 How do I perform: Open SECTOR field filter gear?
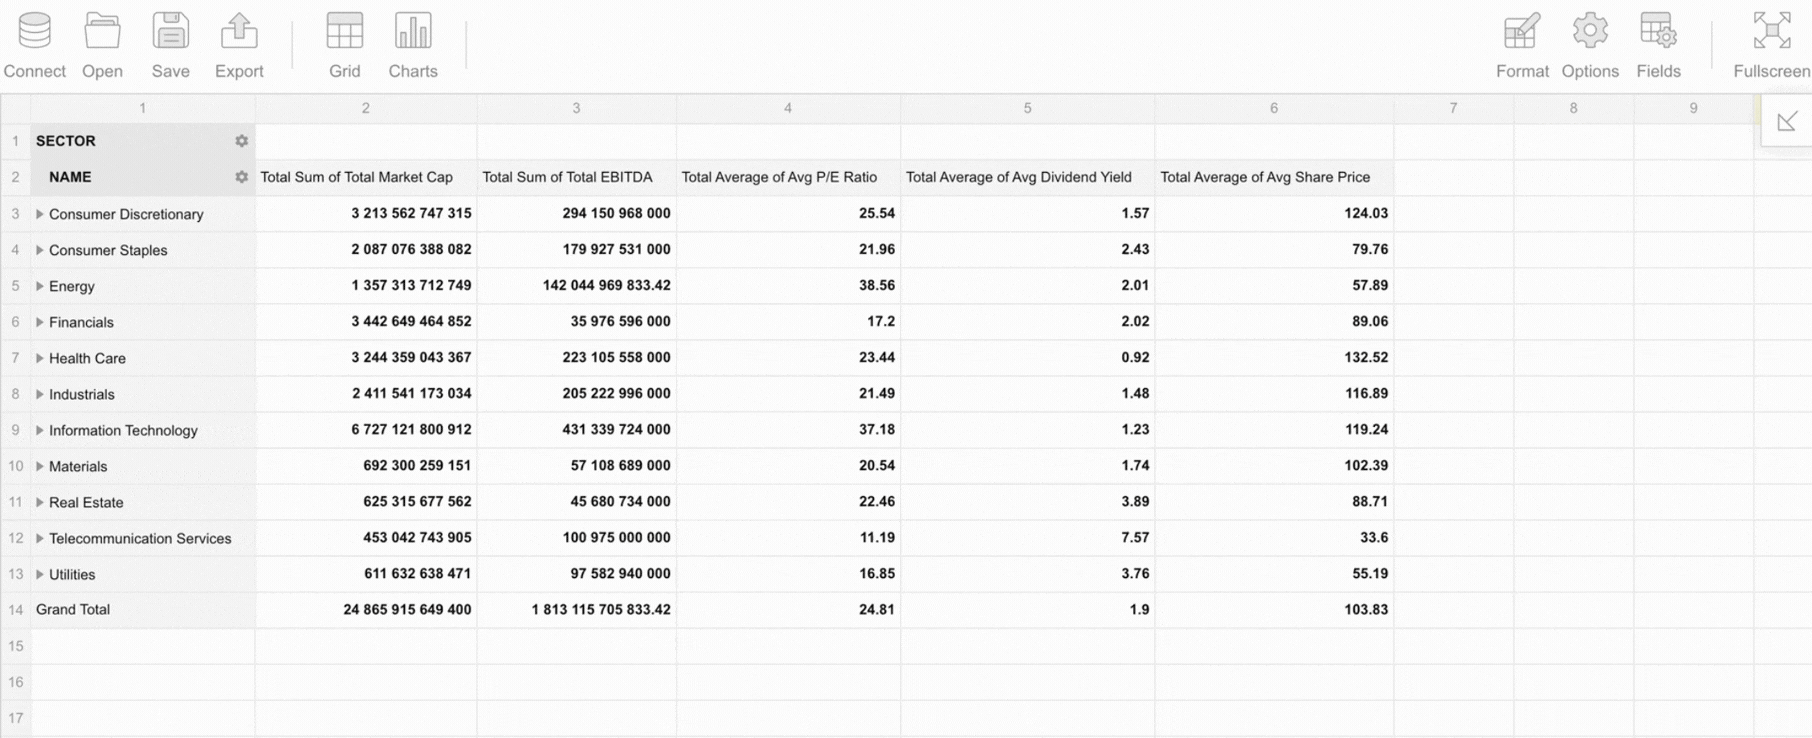pyautogui.click(x=241, y=141)
